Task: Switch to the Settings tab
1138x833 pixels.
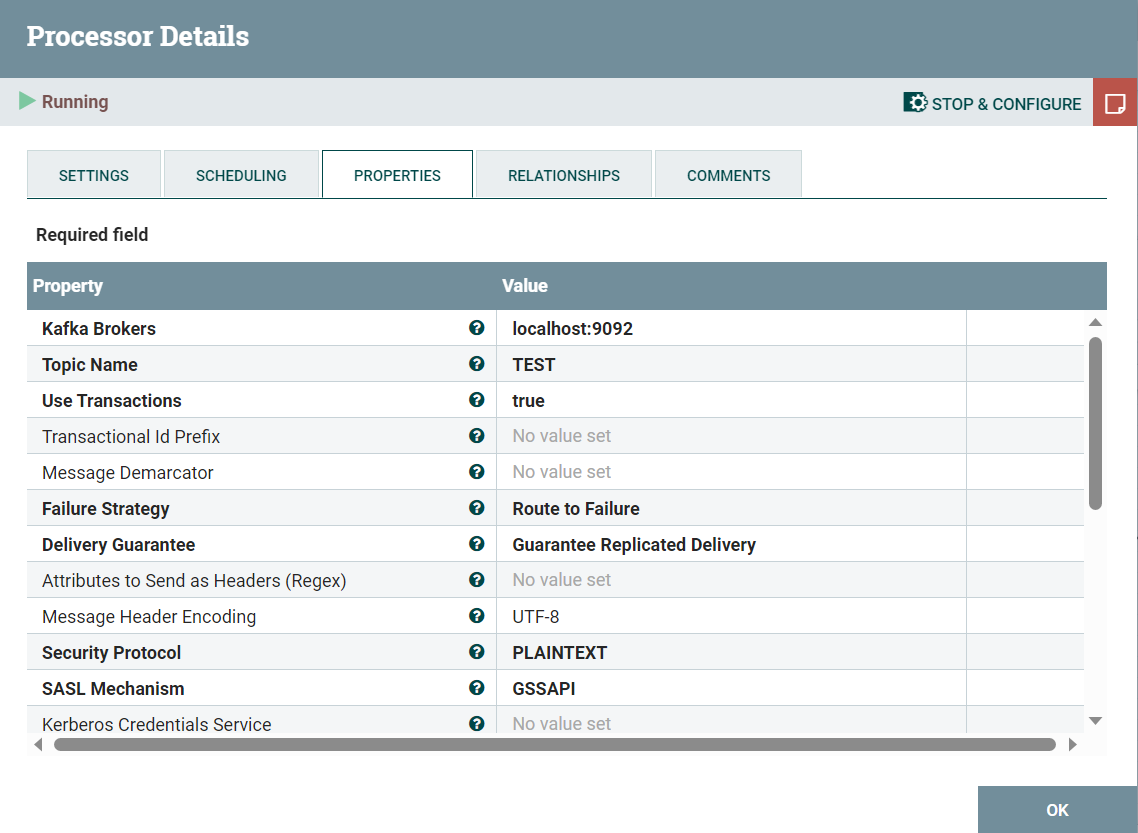Action: pyautogui.click(x=93, y=174)
